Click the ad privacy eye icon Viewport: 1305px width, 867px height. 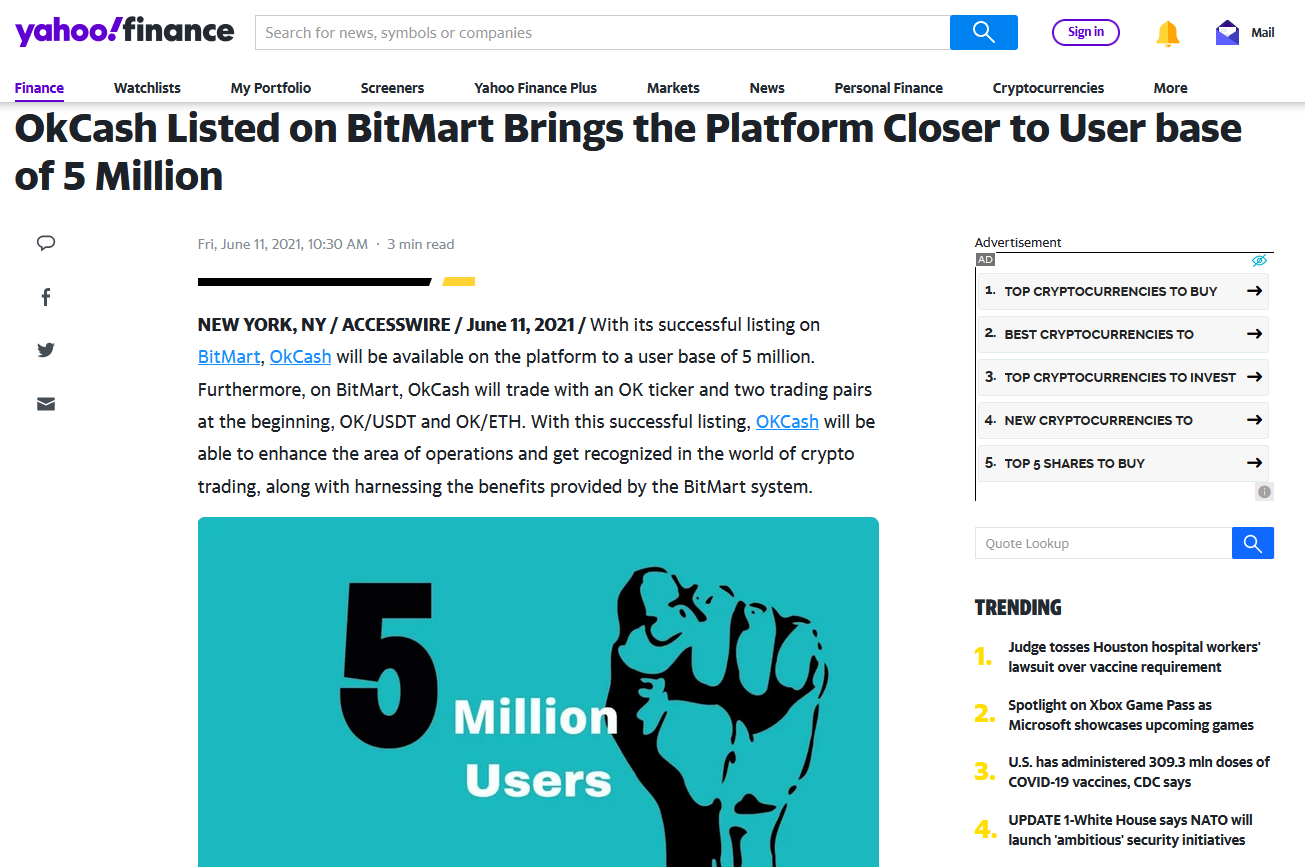[x=1260, y=260]
